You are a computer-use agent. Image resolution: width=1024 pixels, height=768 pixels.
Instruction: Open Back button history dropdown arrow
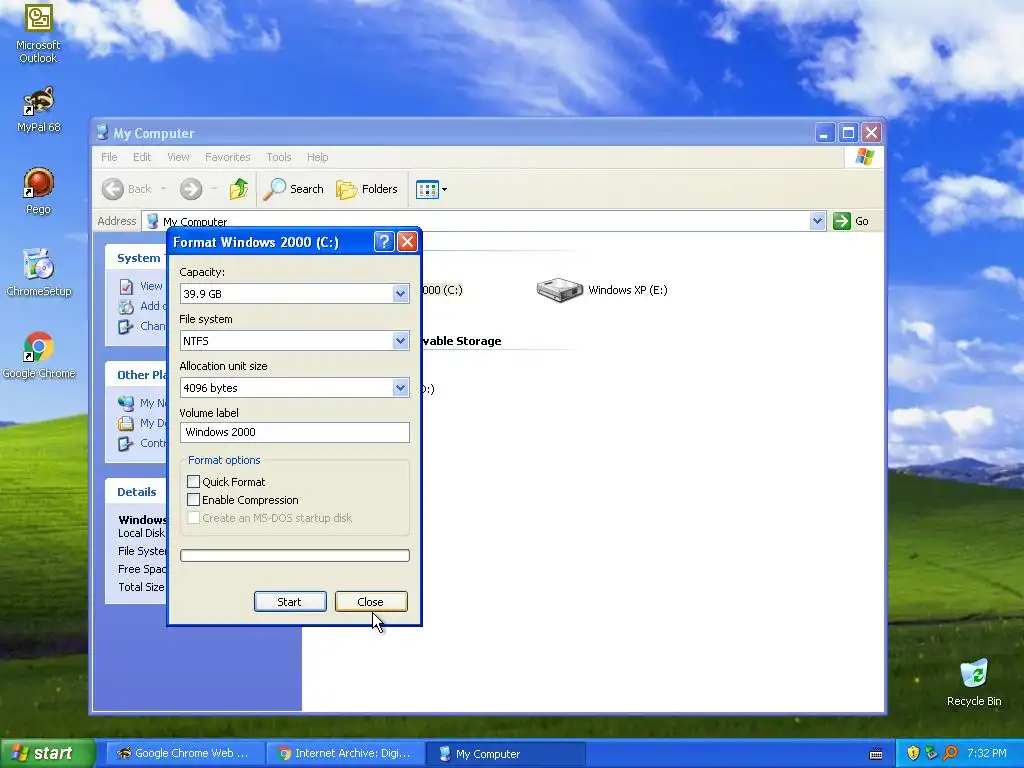click(x=163, y=189)
